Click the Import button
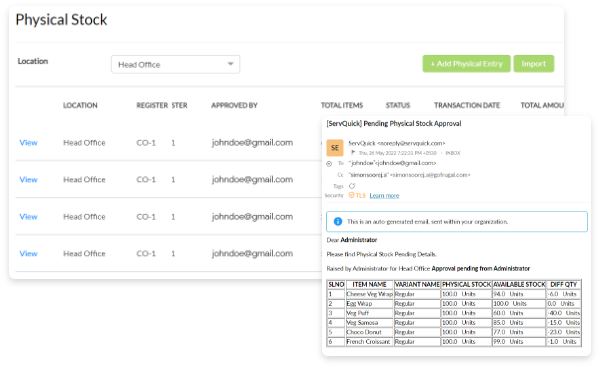The width and height of the screenshot is (600, 368). pos(533,64)
